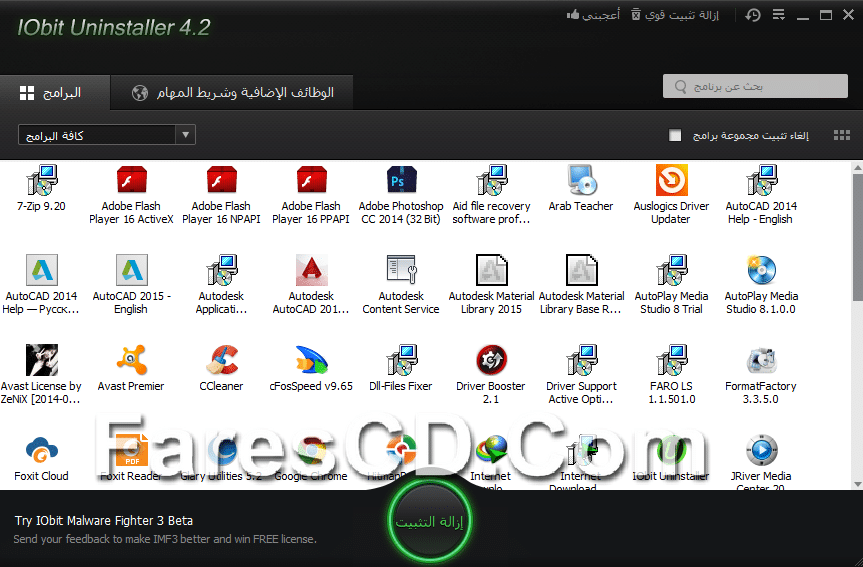Image resolution: width=863 pixels, height=567 pixels.
Task: Select Aid file recovery software icon
Action: click(x=491, y=180)
